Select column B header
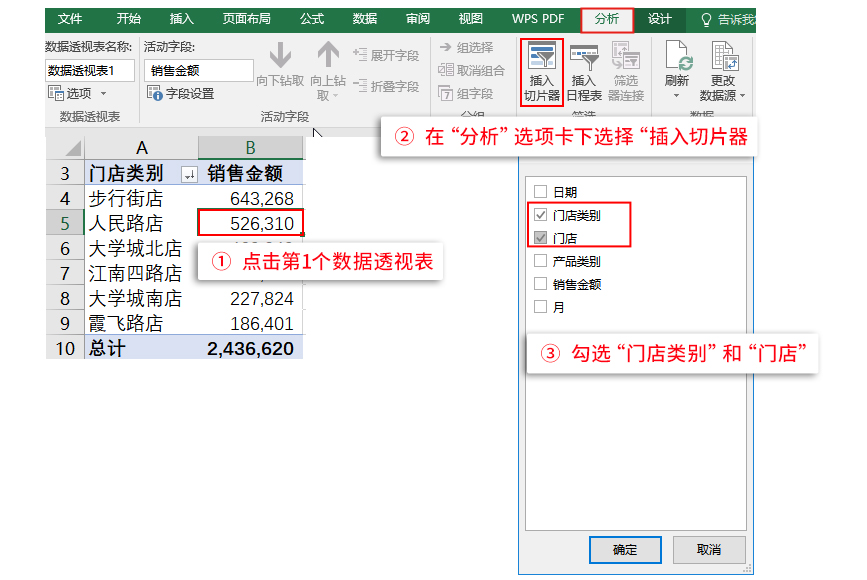This screenshot has width=867, height=580. pyautogui.click(x=250, y=148)
